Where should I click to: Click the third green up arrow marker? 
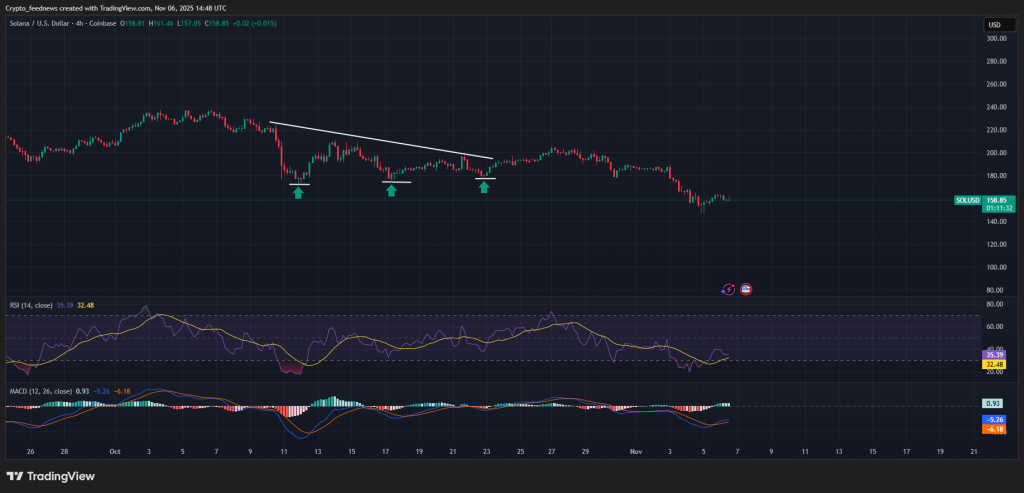point(484,187)
